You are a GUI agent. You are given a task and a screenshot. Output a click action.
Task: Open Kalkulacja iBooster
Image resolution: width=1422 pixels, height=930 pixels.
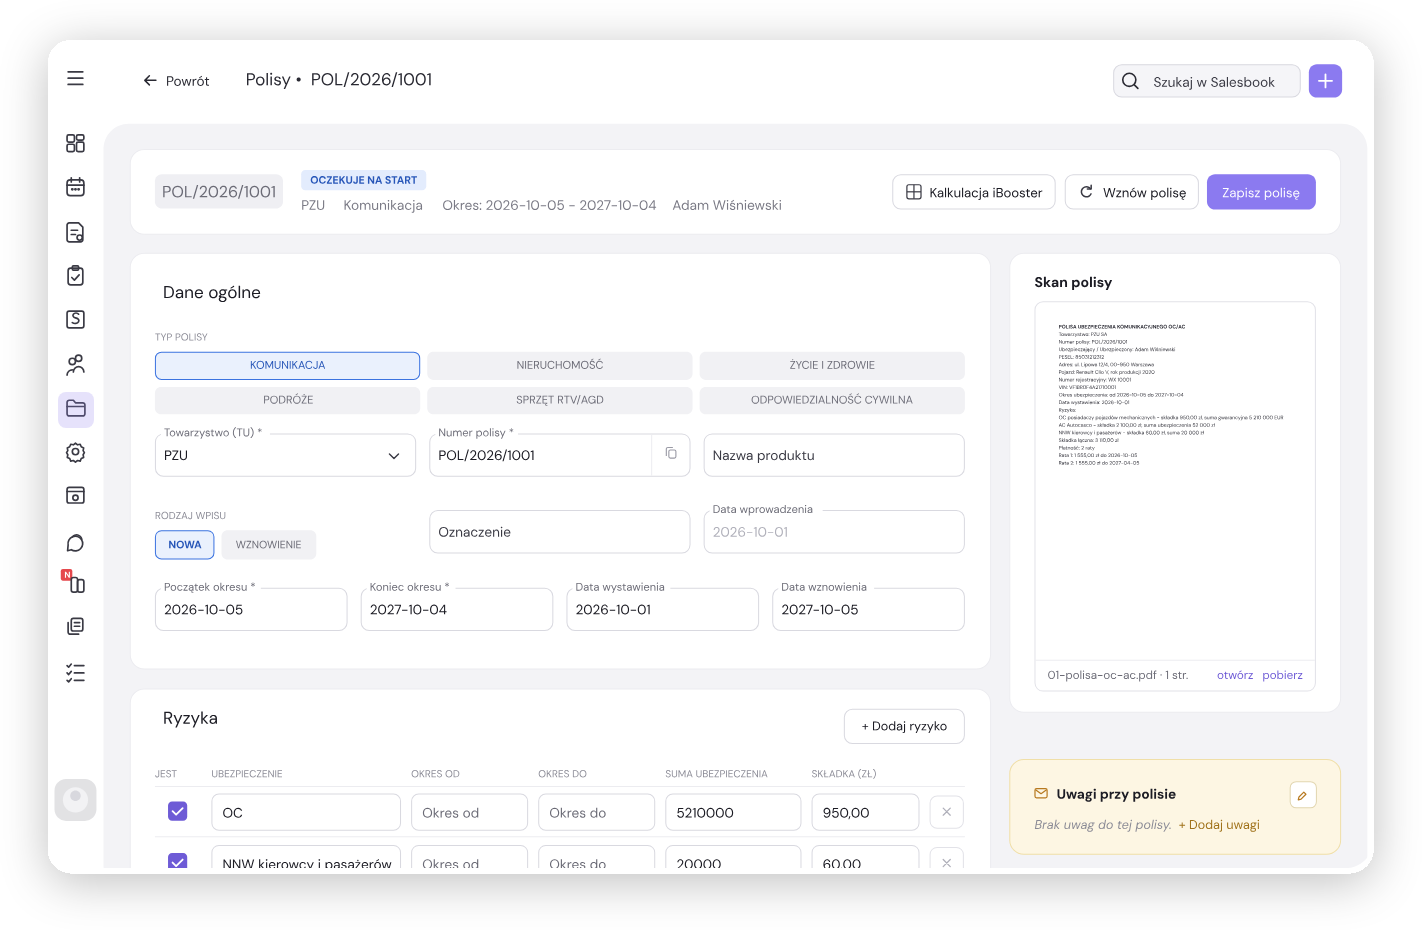974,192
